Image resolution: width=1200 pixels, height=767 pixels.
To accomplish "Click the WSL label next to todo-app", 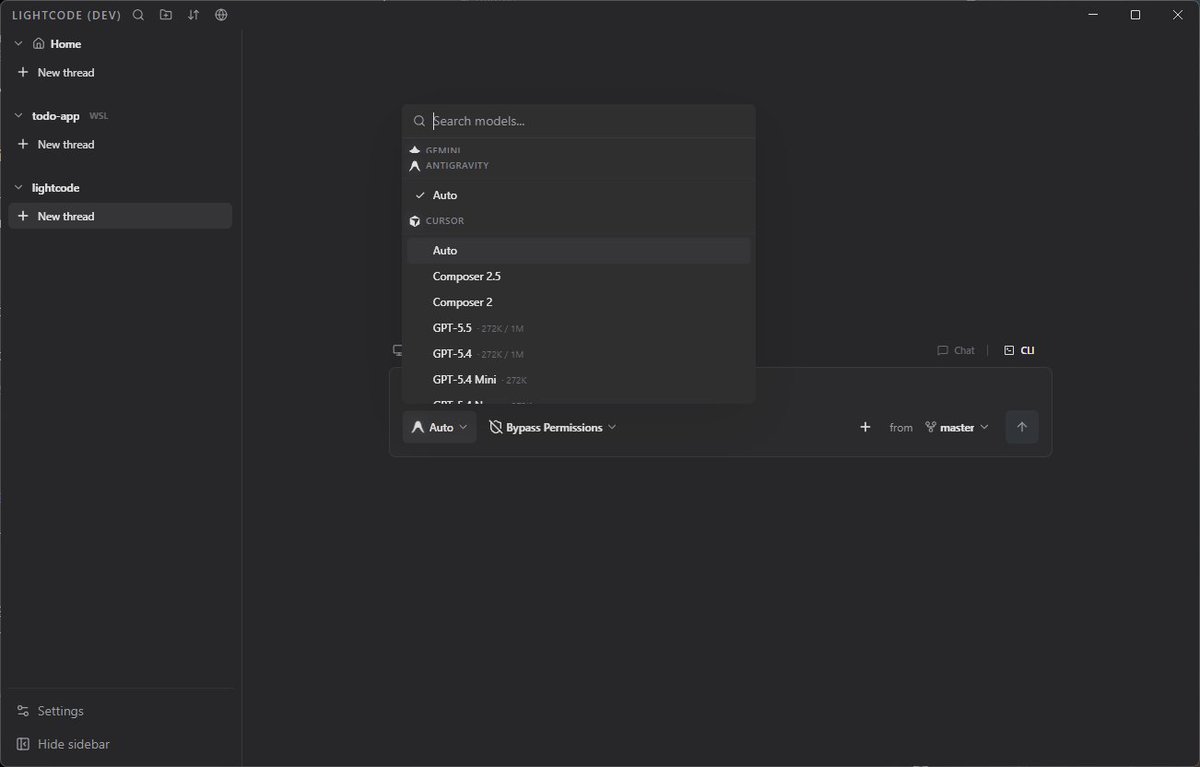I will coord(98,116).
